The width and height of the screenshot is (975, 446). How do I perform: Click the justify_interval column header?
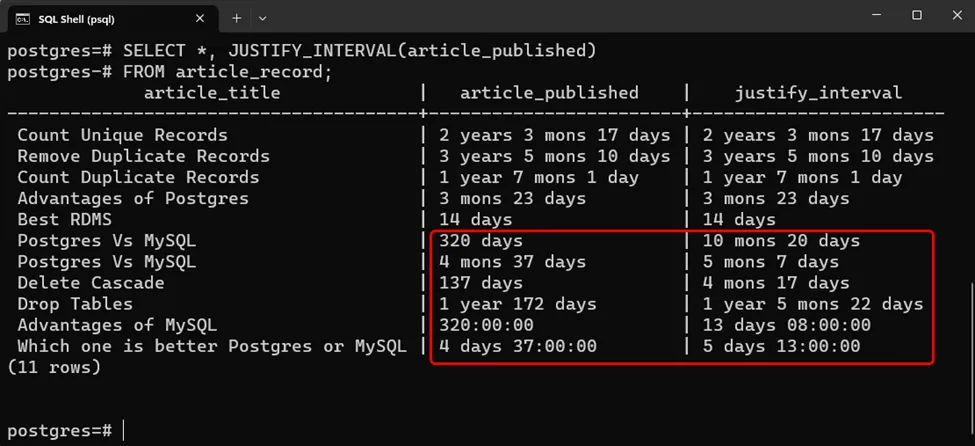[x=818, y=93]
